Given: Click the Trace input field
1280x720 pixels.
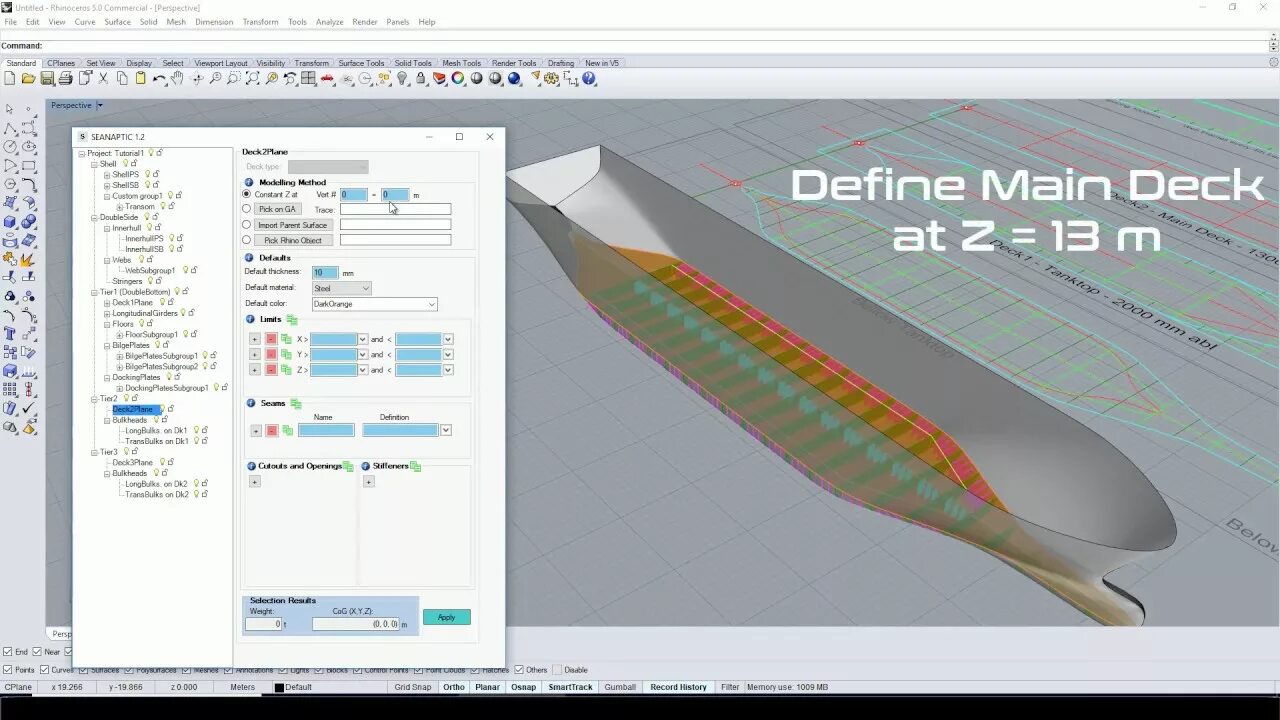Looking at the screenshot, I should [x=395, y=209].
